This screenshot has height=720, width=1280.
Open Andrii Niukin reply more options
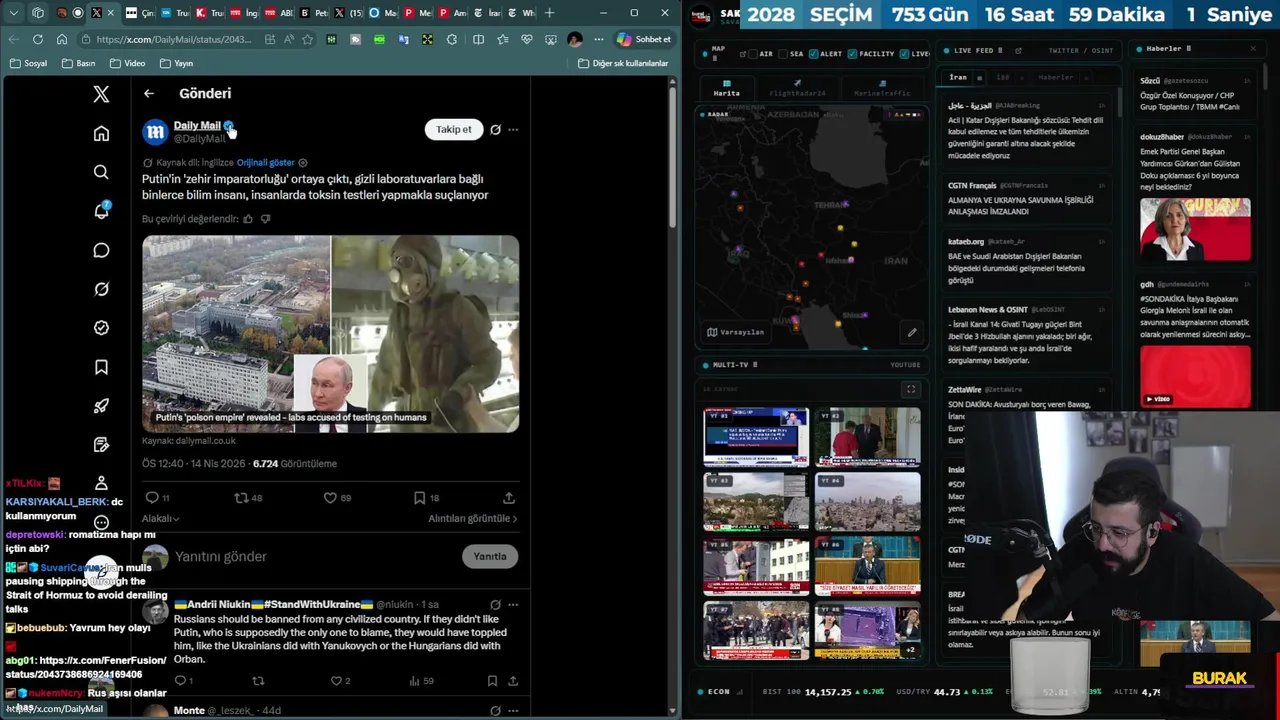tap(513, 604)
